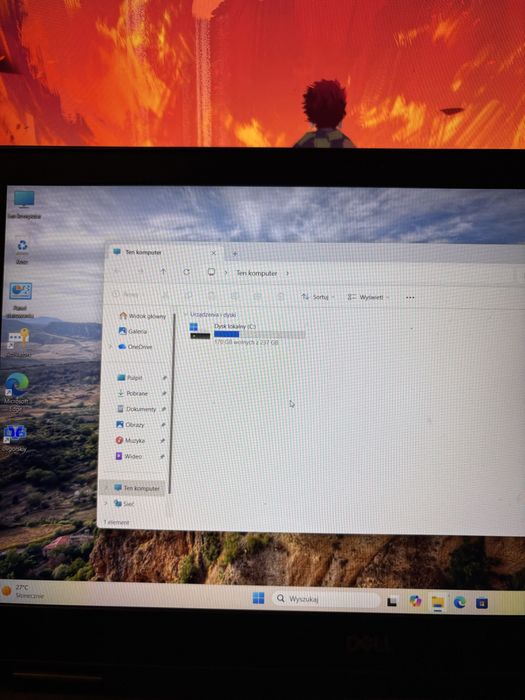Open the three-dots more options menu
The image size is (525, 700).
pos(410,297)
